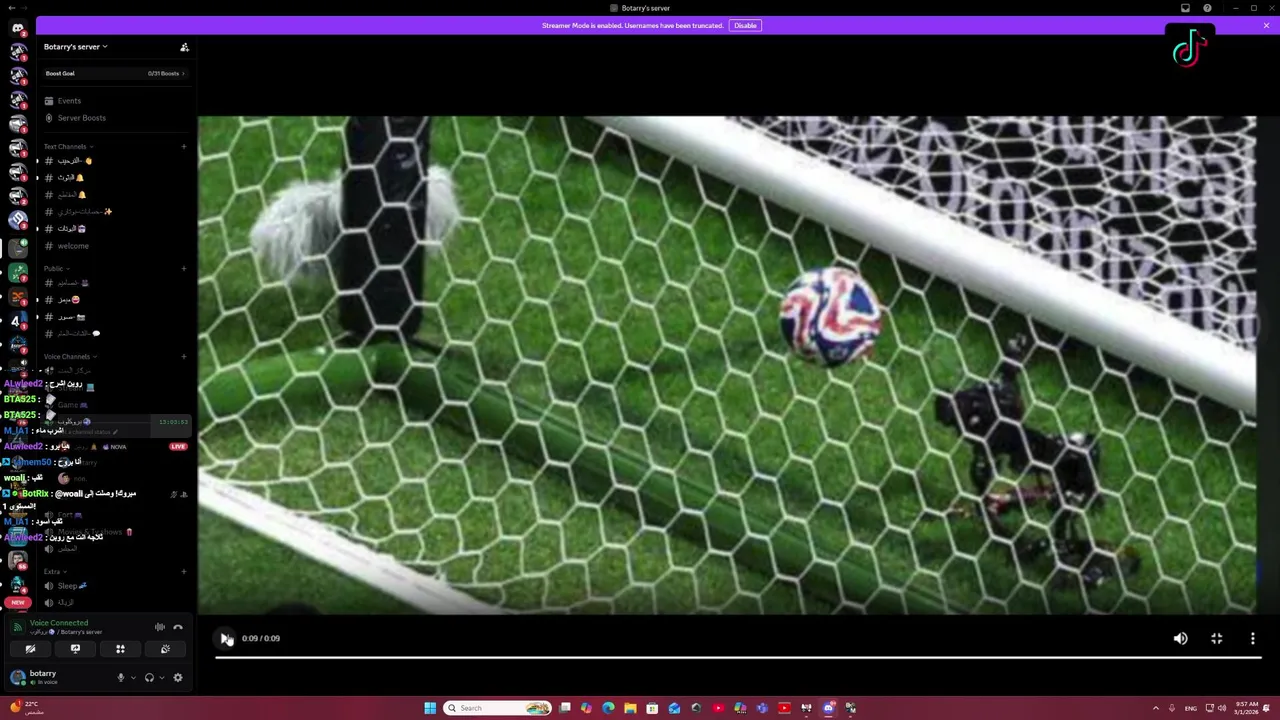Viewport: 1280px width, 720px height.
Task: Add a channel to the Extra category
Action: point(184,571)
